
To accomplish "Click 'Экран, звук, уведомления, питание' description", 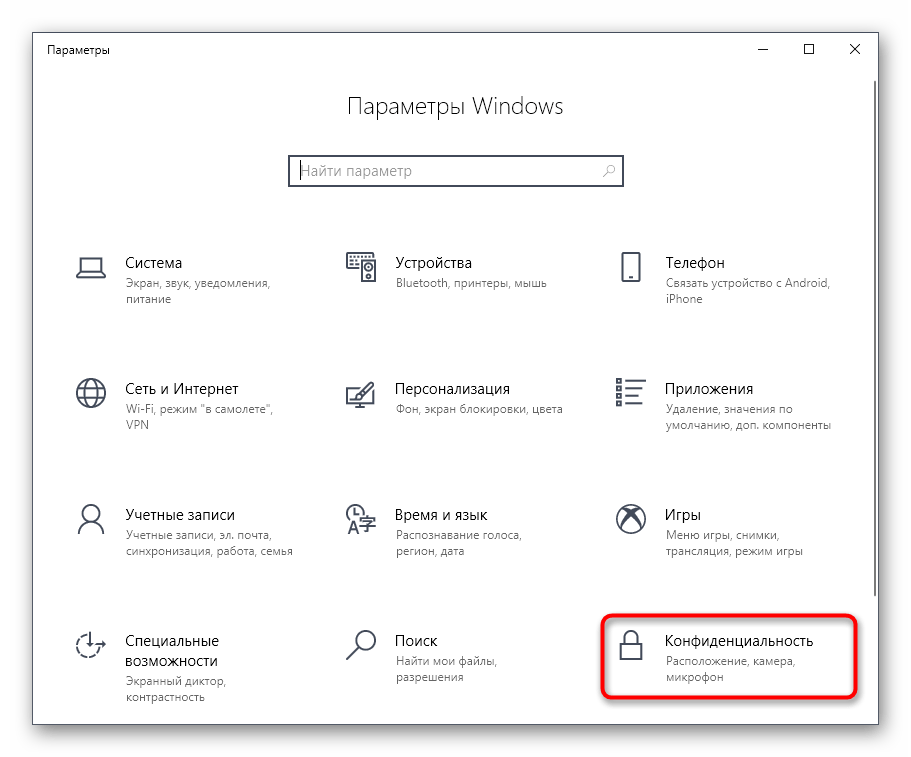I will (198, 291).
